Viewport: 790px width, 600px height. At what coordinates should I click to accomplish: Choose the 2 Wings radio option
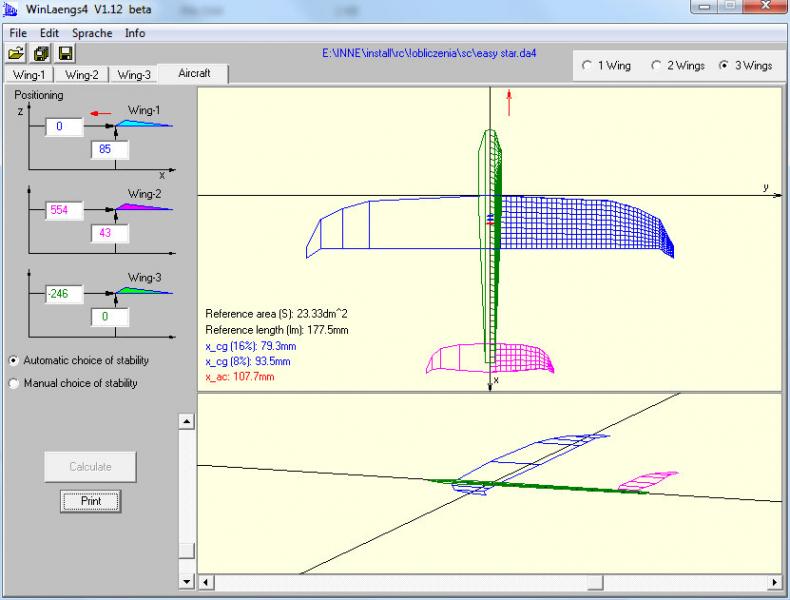point(656,65)
